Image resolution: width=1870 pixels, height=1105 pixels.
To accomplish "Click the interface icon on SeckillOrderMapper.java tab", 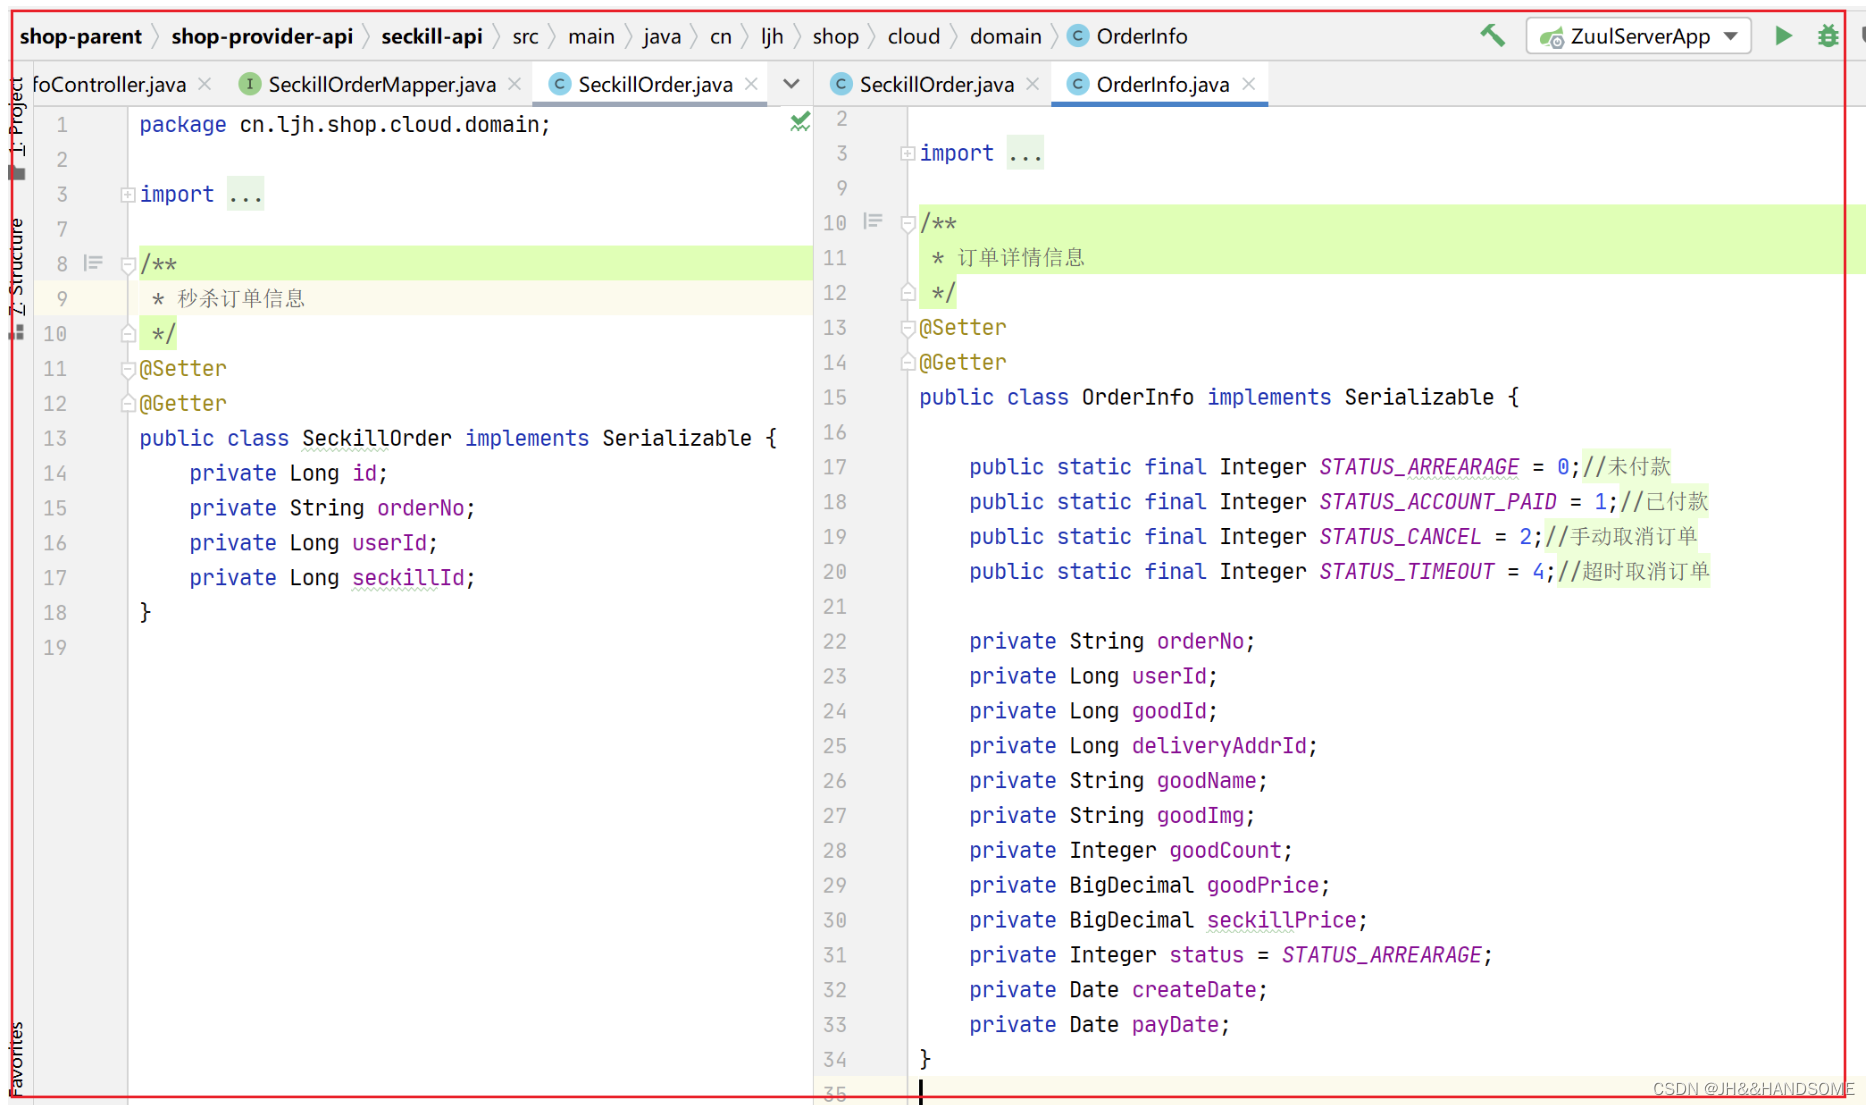I will click(x=249, y=84).
